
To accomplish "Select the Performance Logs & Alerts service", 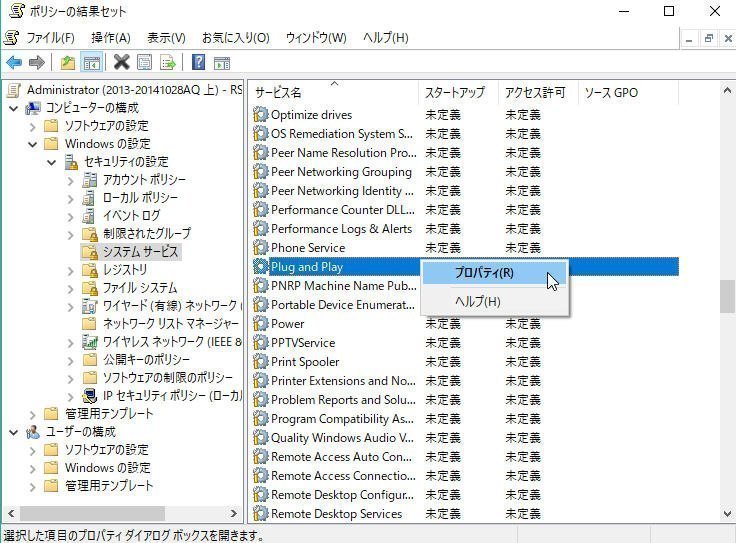I will (x=341, y=229).
